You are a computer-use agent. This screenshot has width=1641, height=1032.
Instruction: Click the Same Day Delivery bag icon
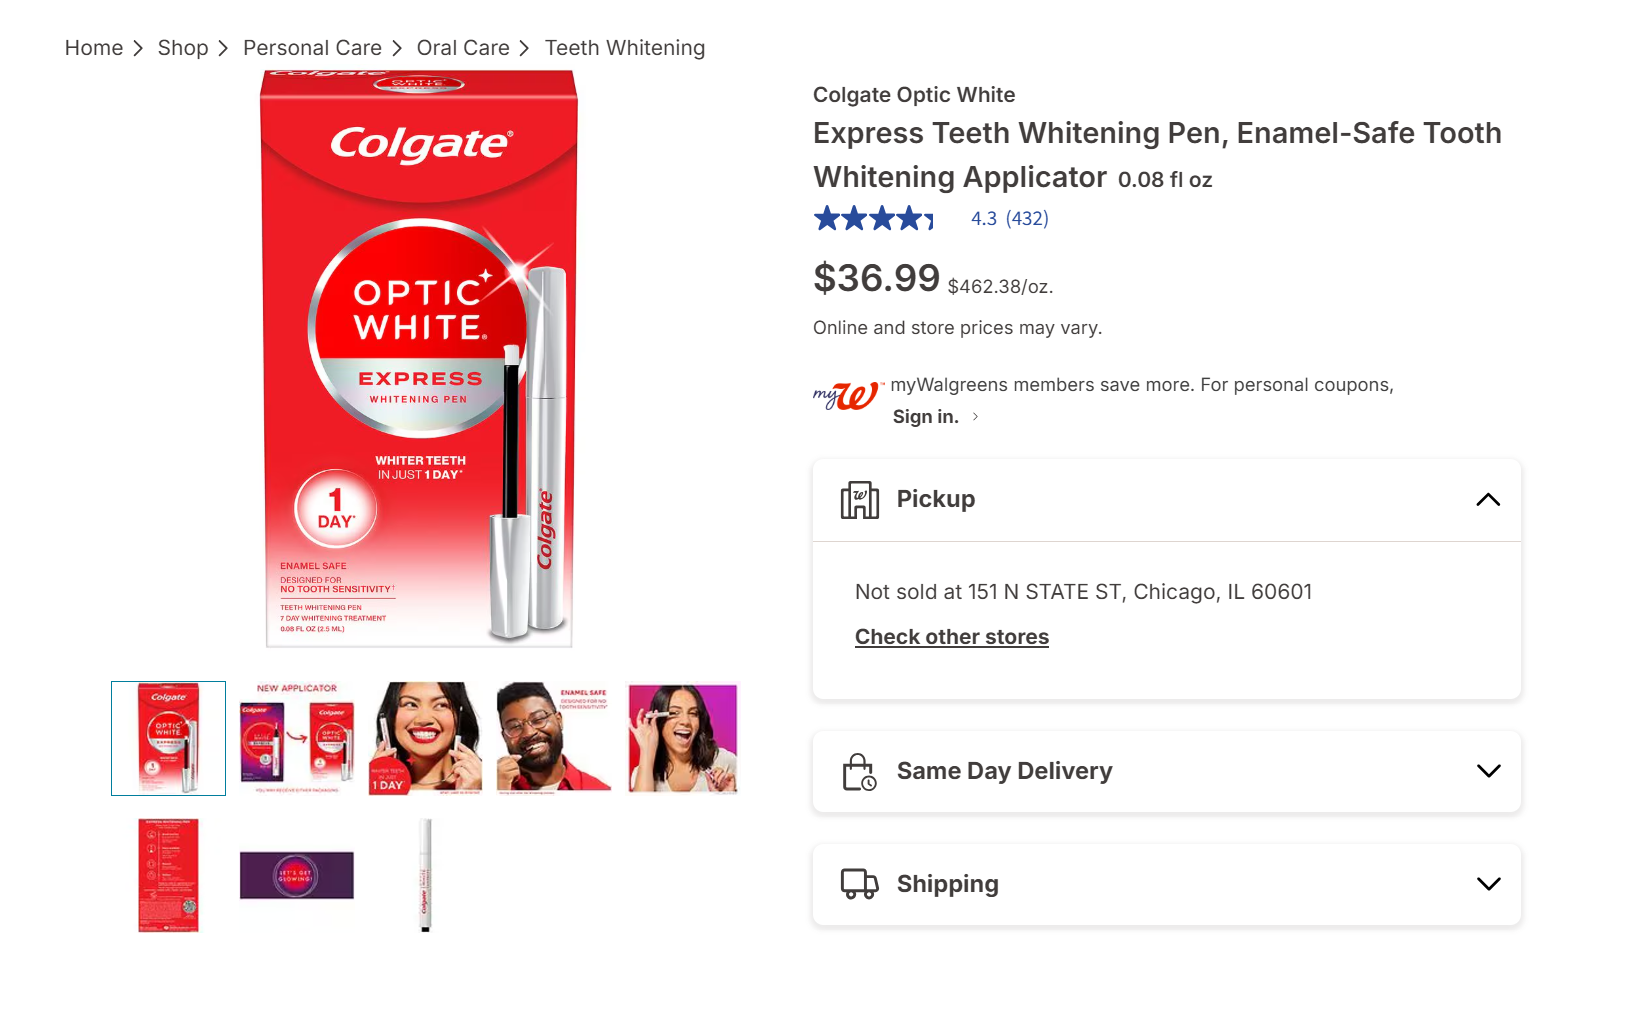click(x=859, y=772)
